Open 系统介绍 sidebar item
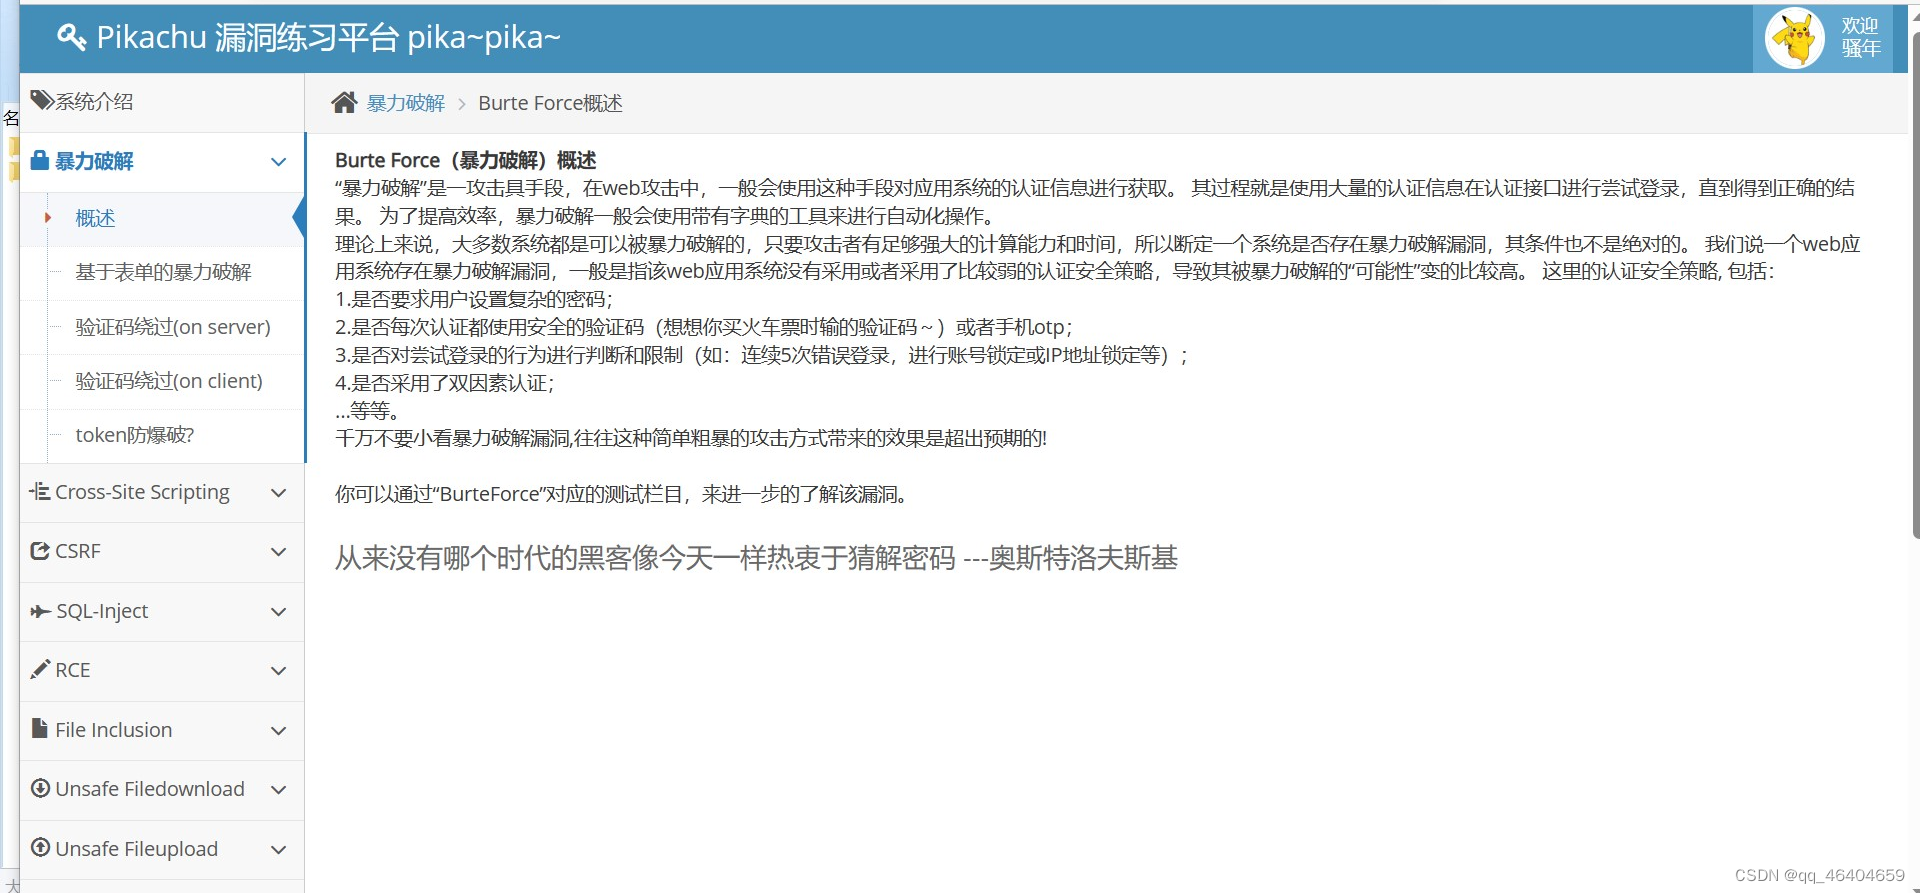This screenshot has width=1920, height=893. click(x=162, y=102)
